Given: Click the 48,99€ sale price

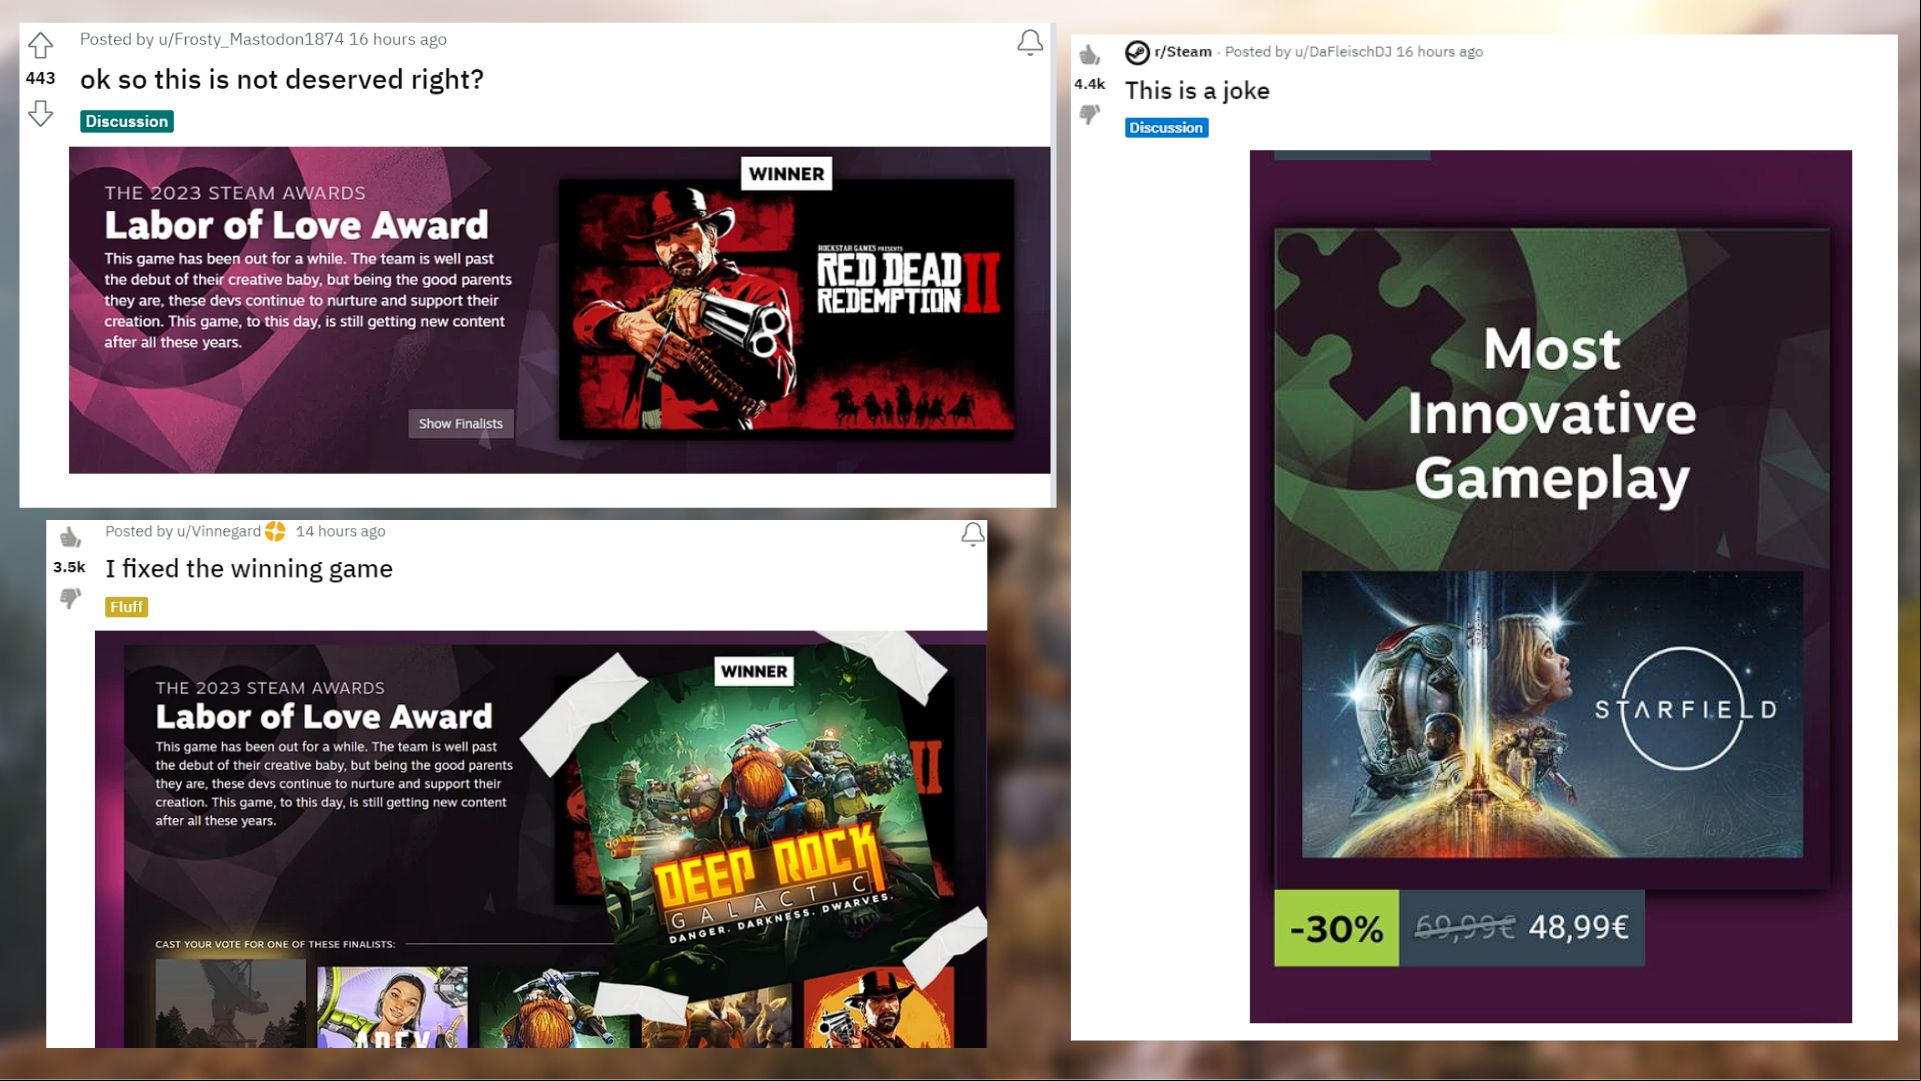Looking at the screenshot, I should tap(1578, 927).
